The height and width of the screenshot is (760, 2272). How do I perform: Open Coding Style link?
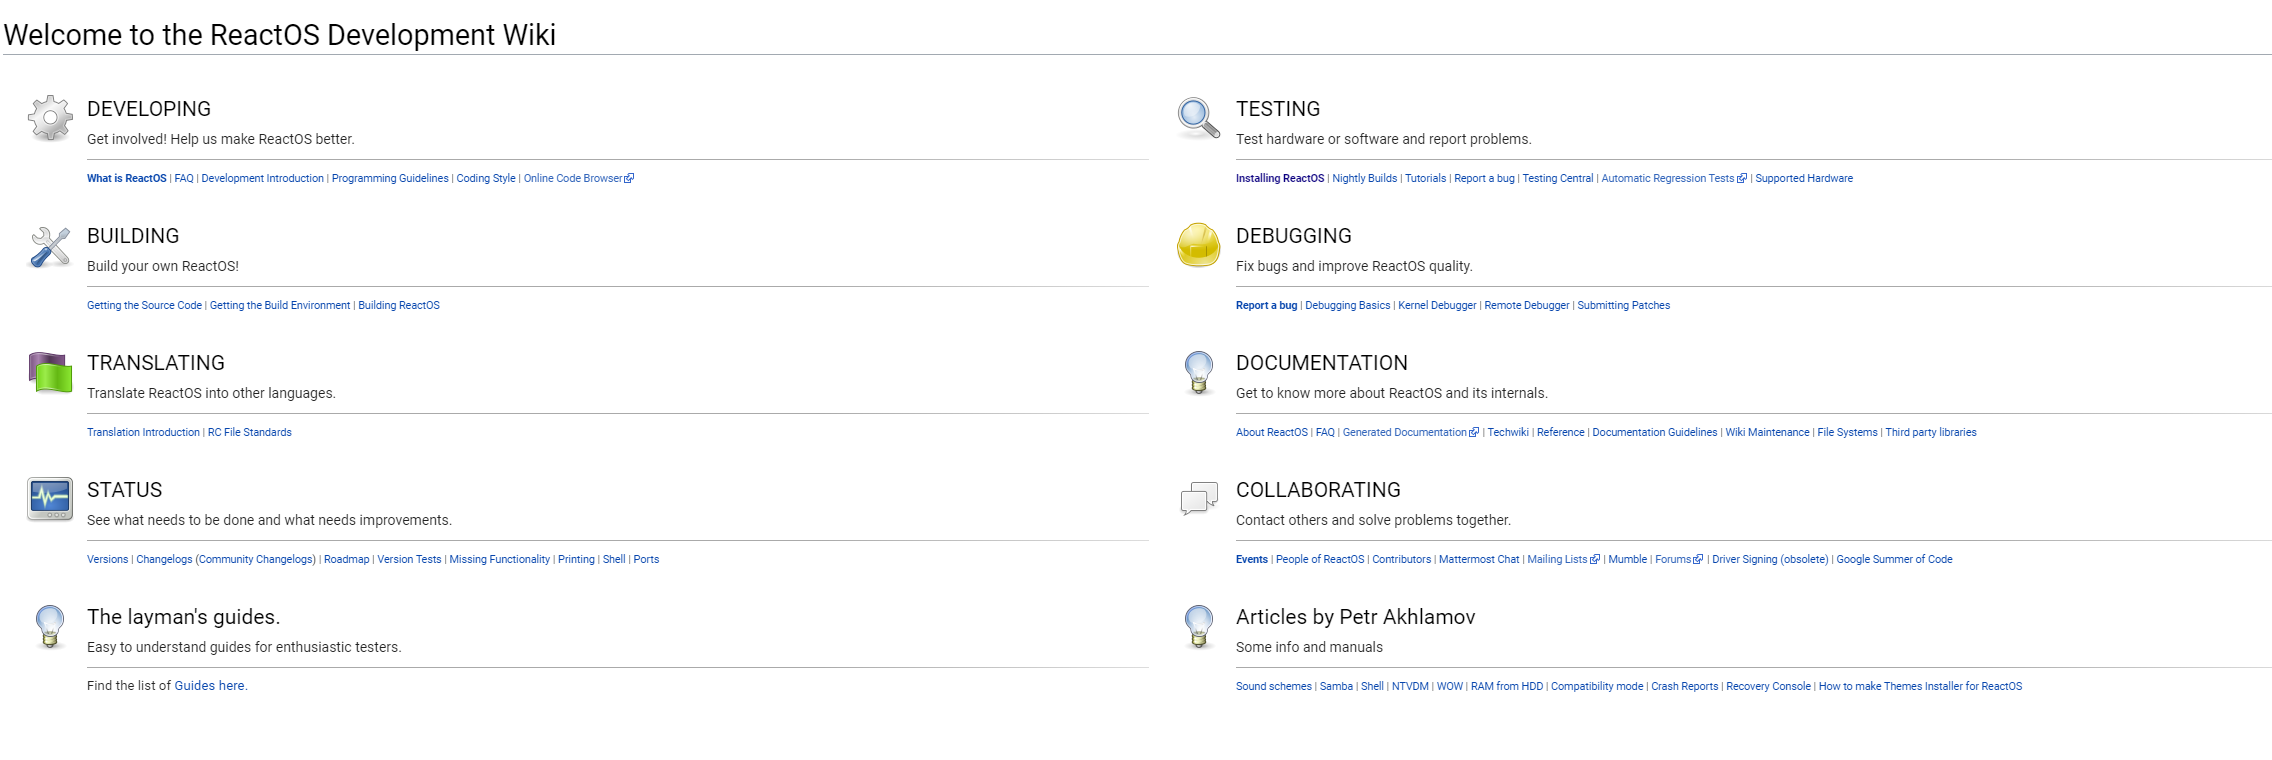click(486, 178)
